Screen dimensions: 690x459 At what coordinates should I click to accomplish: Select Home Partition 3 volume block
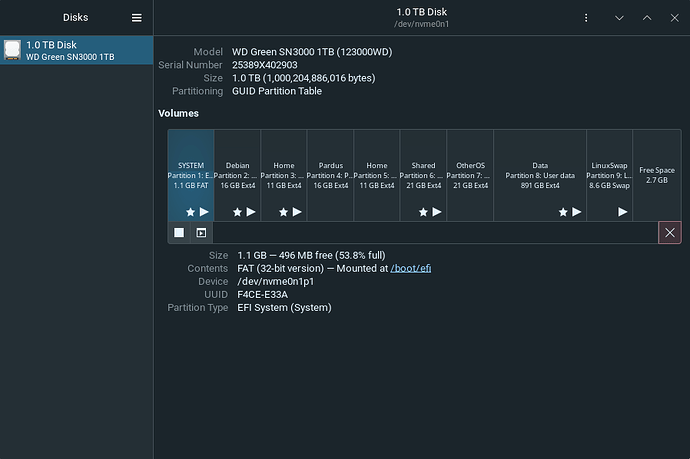pyautogui.click(x=284, y=175)
